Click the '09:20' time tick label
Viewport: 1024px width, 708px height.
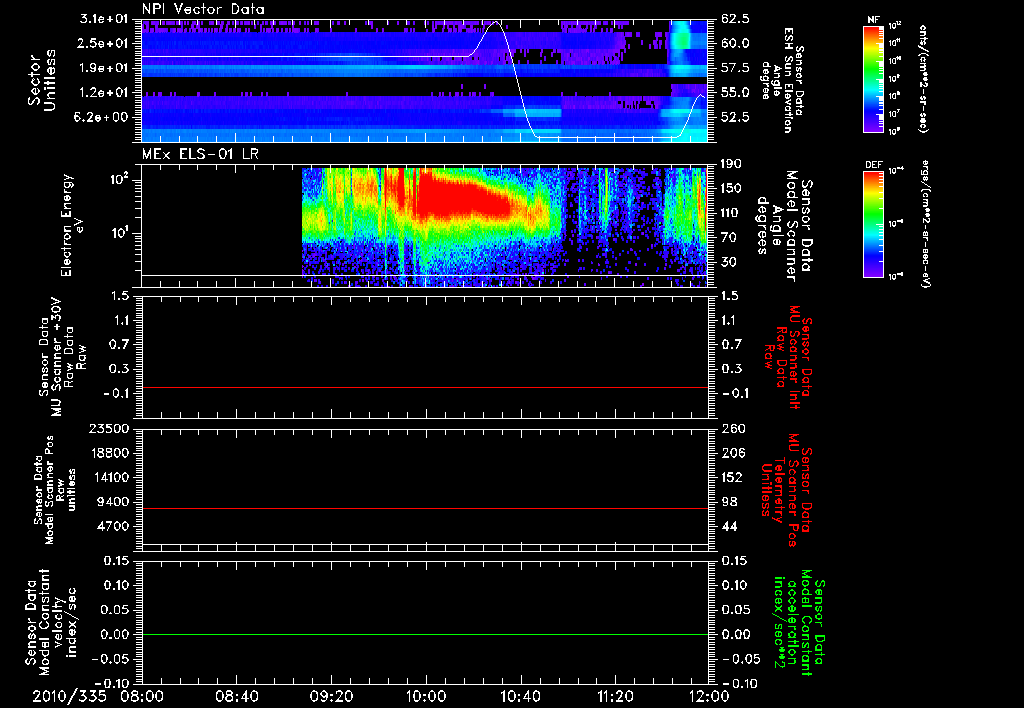331,696
